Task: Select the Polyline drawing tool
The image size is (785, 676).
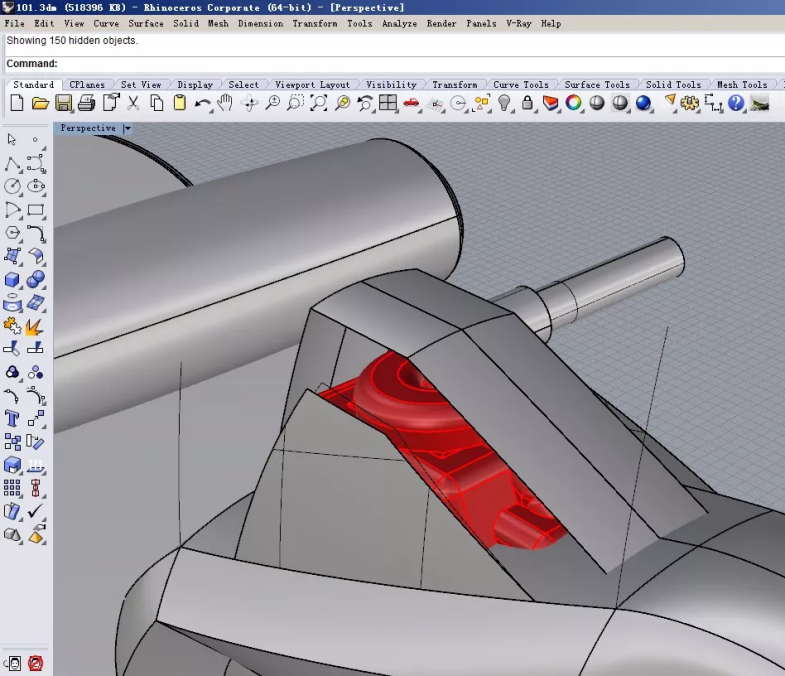Action: point(13,163)
